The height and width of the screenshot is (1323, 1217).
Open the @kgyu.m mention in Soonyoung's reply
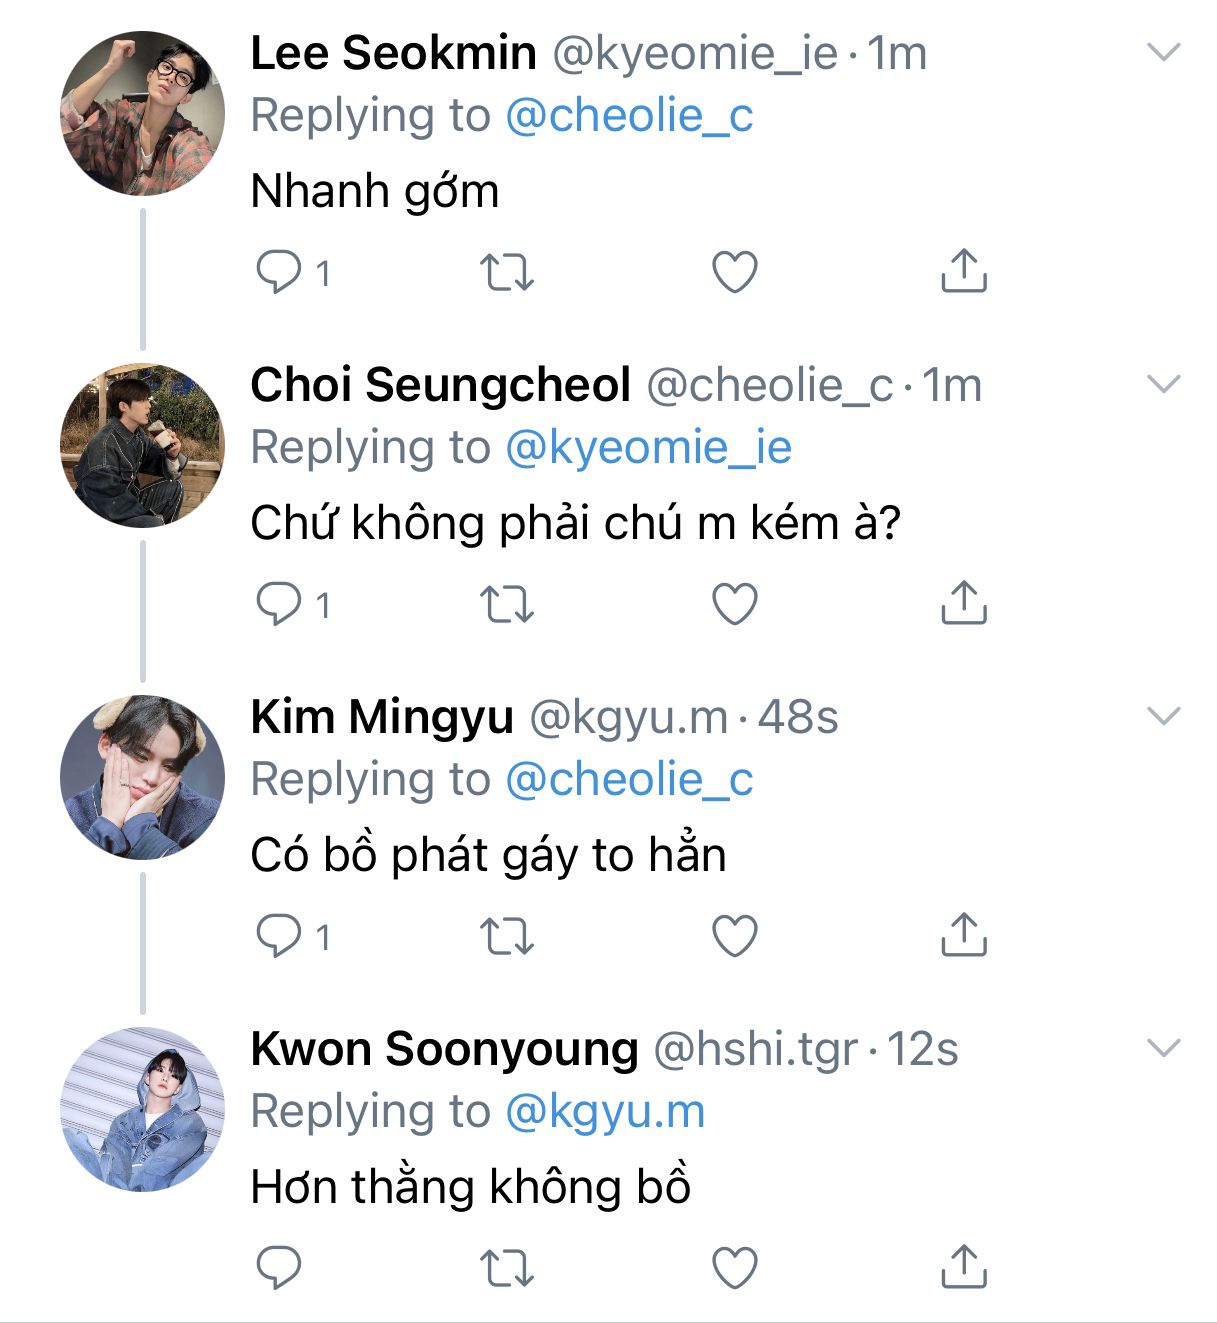(x=605, y=1112)
